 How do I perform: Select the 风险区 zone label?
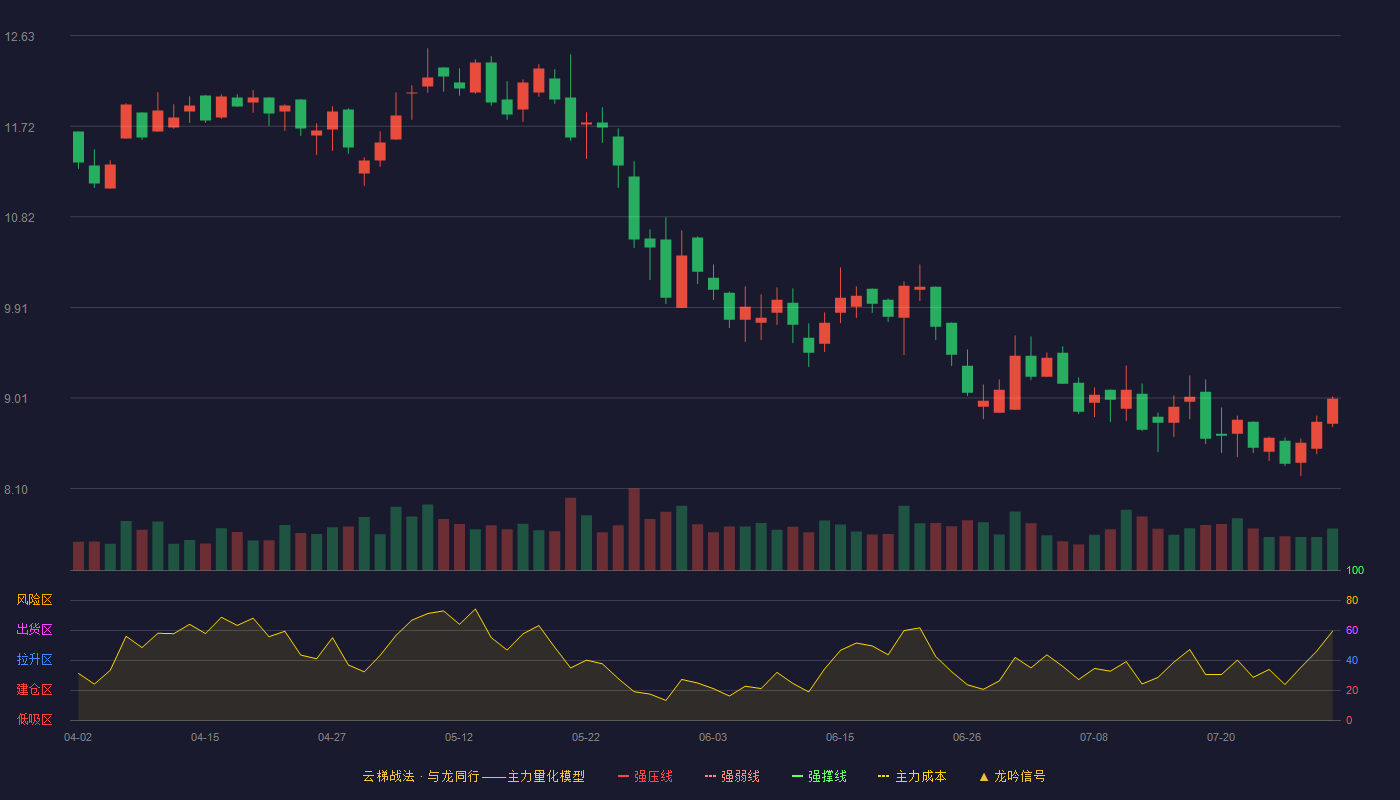pyautogui.click(x=34, y=600)
